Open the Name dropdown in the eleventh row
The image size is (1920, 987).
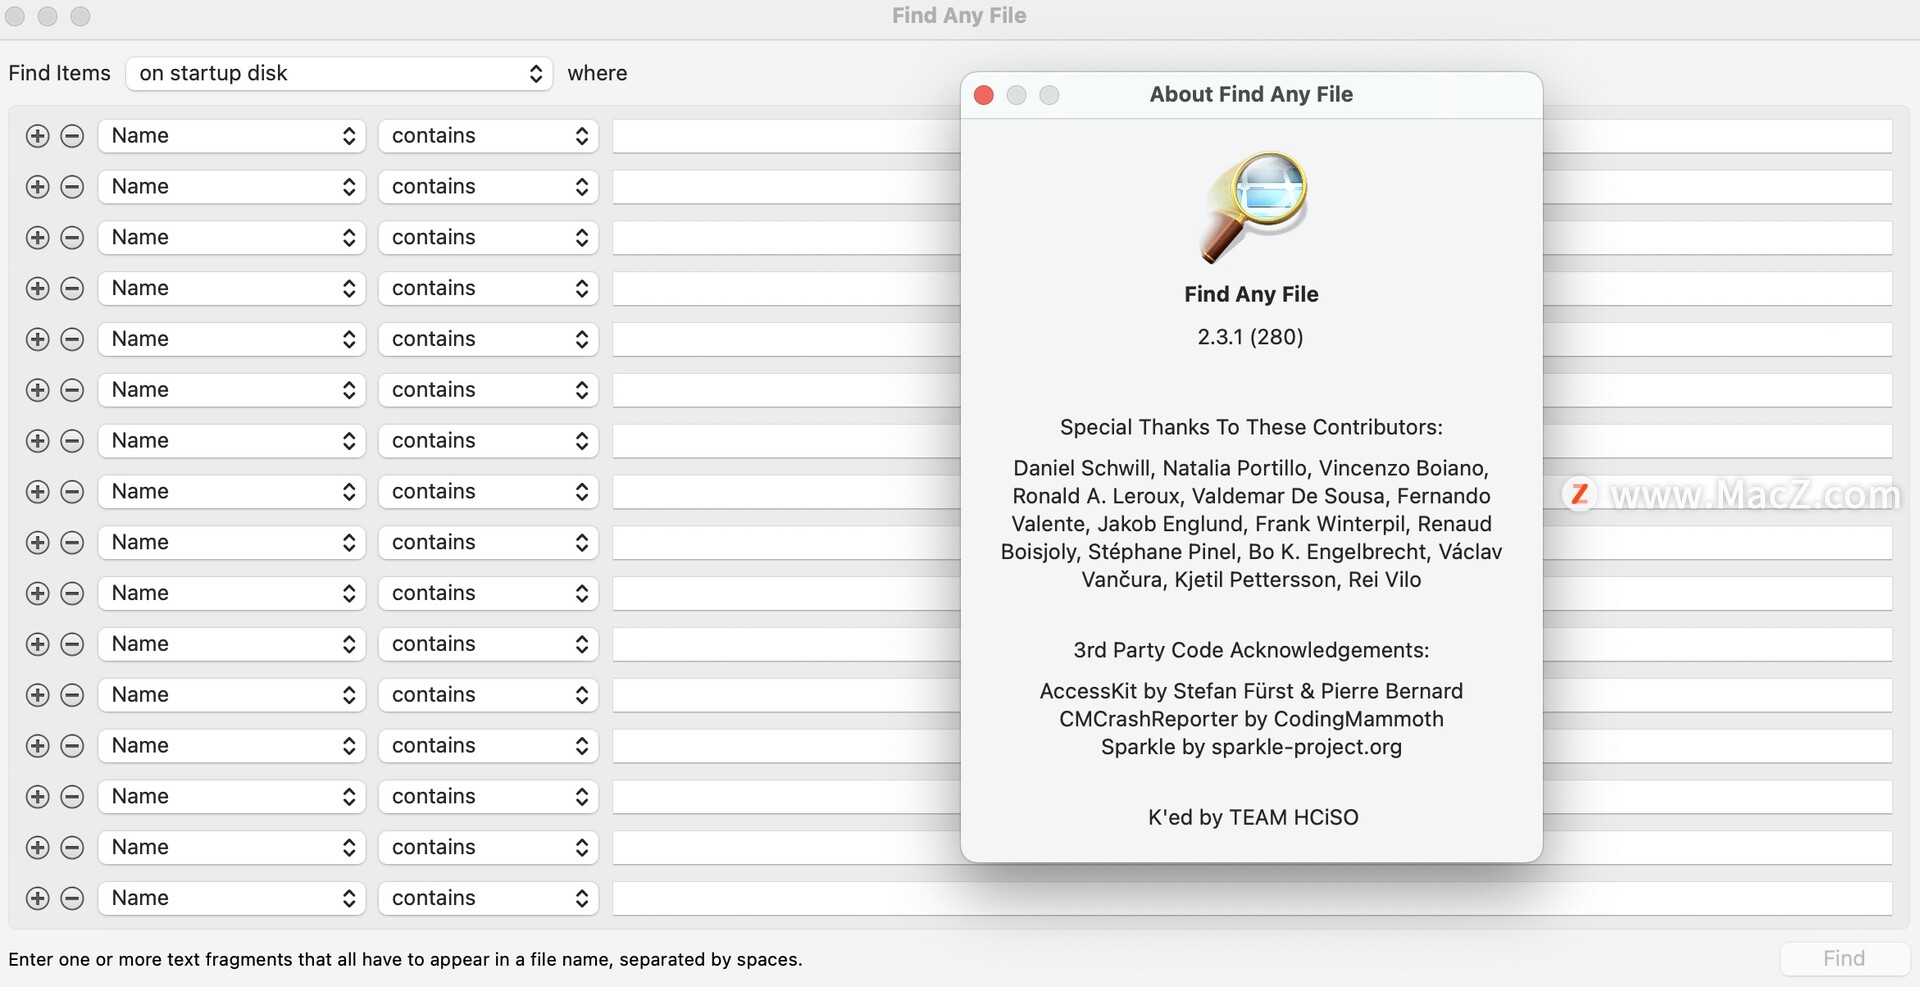(232, 644)
